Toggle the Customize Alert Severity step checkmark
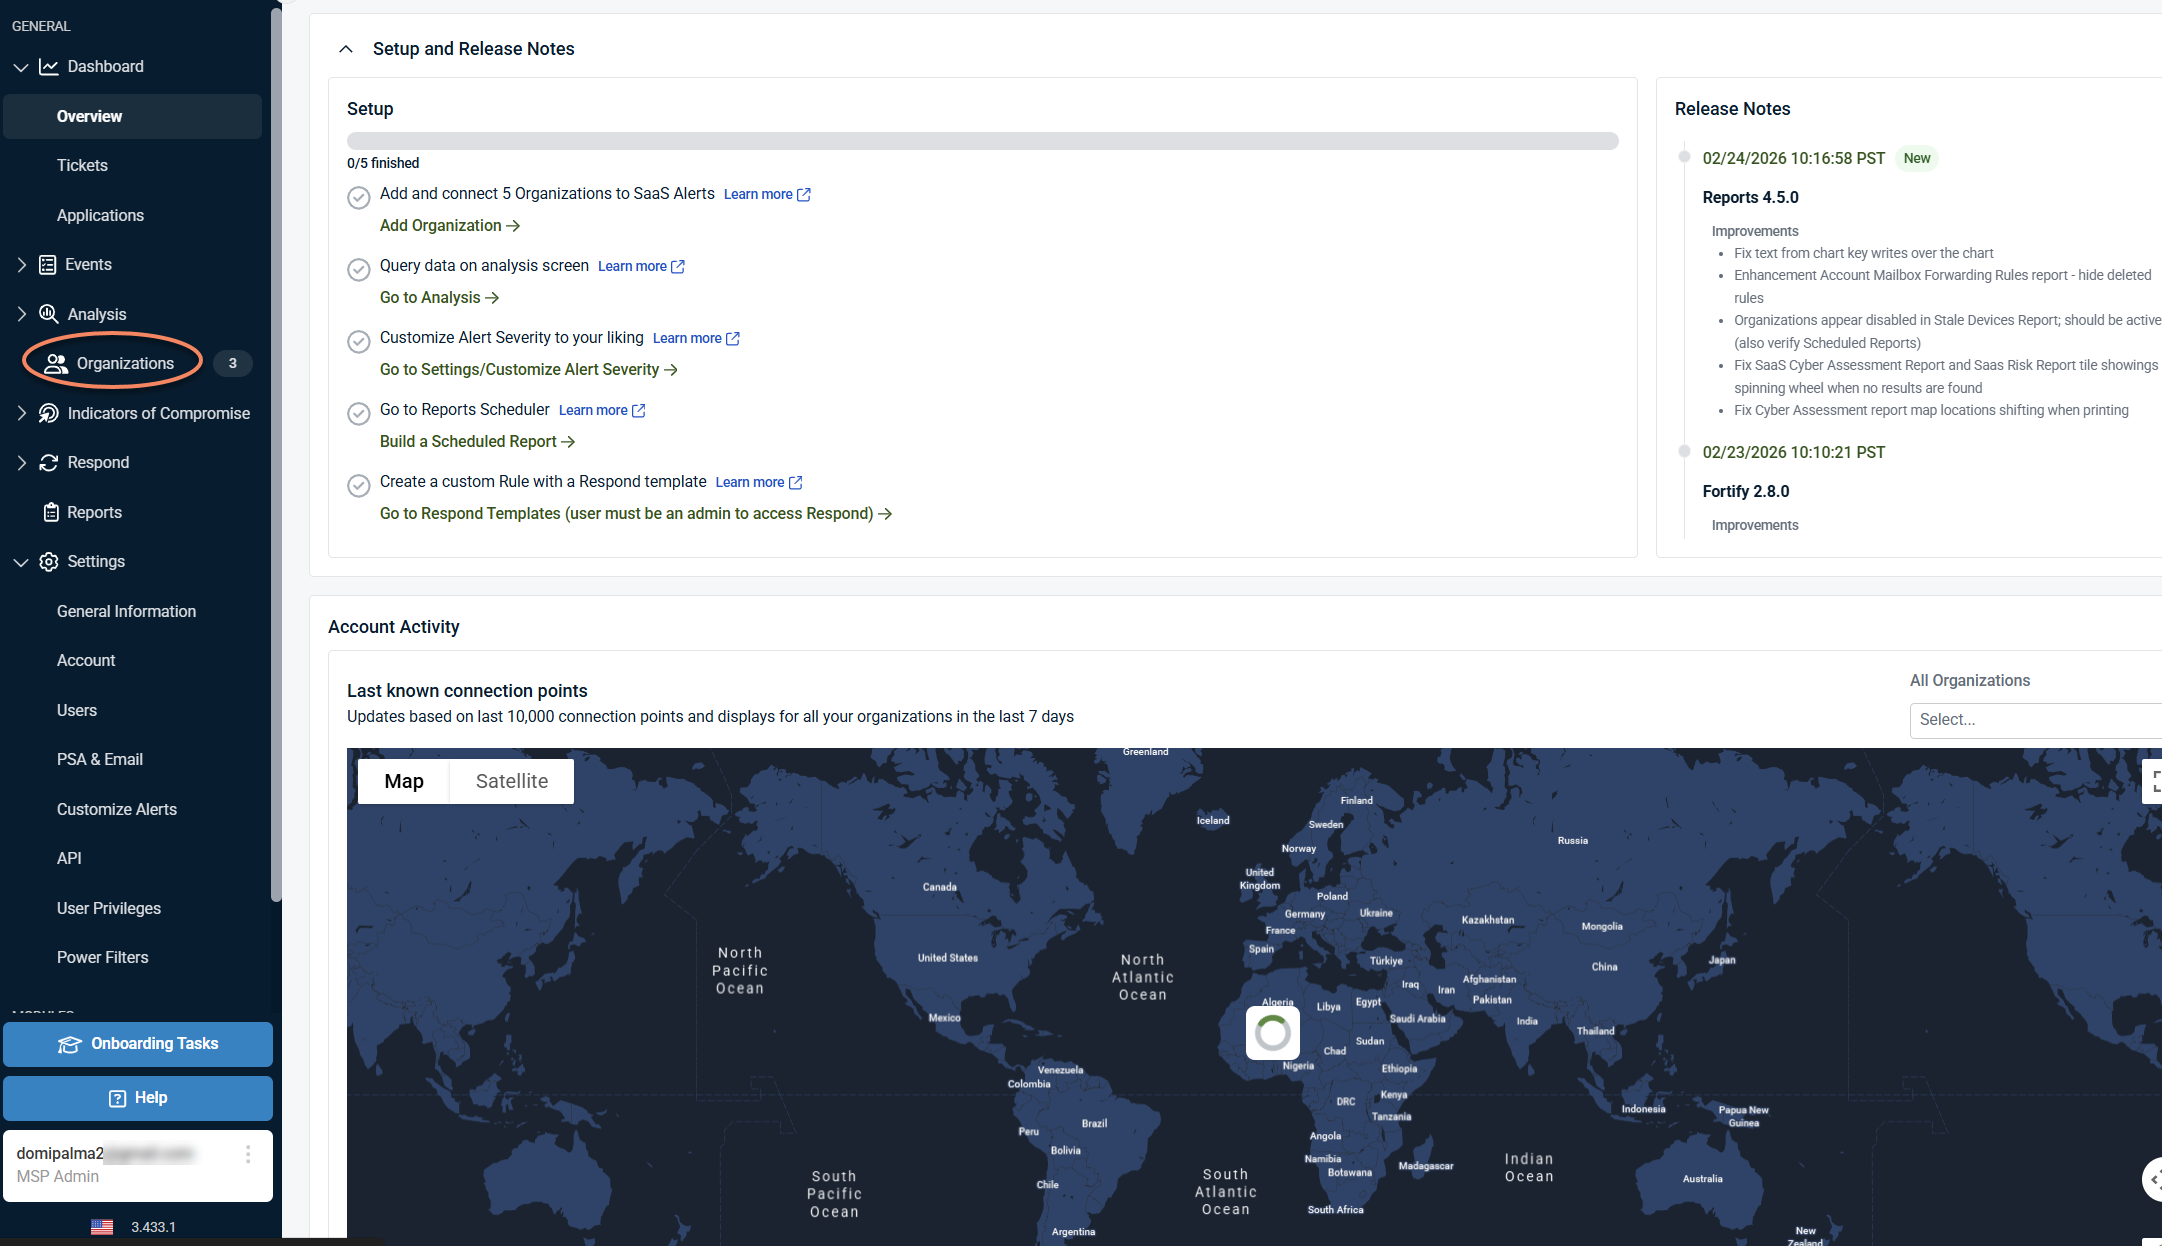The height and width of the screenshot is (1246, 2162). (358, 341)
